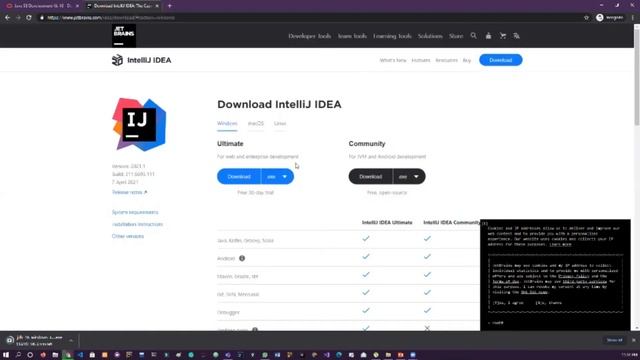Select the Download IntelliJ IDEA browser tab
Viewport: 640px width, 360px height.
coord(122,6)
